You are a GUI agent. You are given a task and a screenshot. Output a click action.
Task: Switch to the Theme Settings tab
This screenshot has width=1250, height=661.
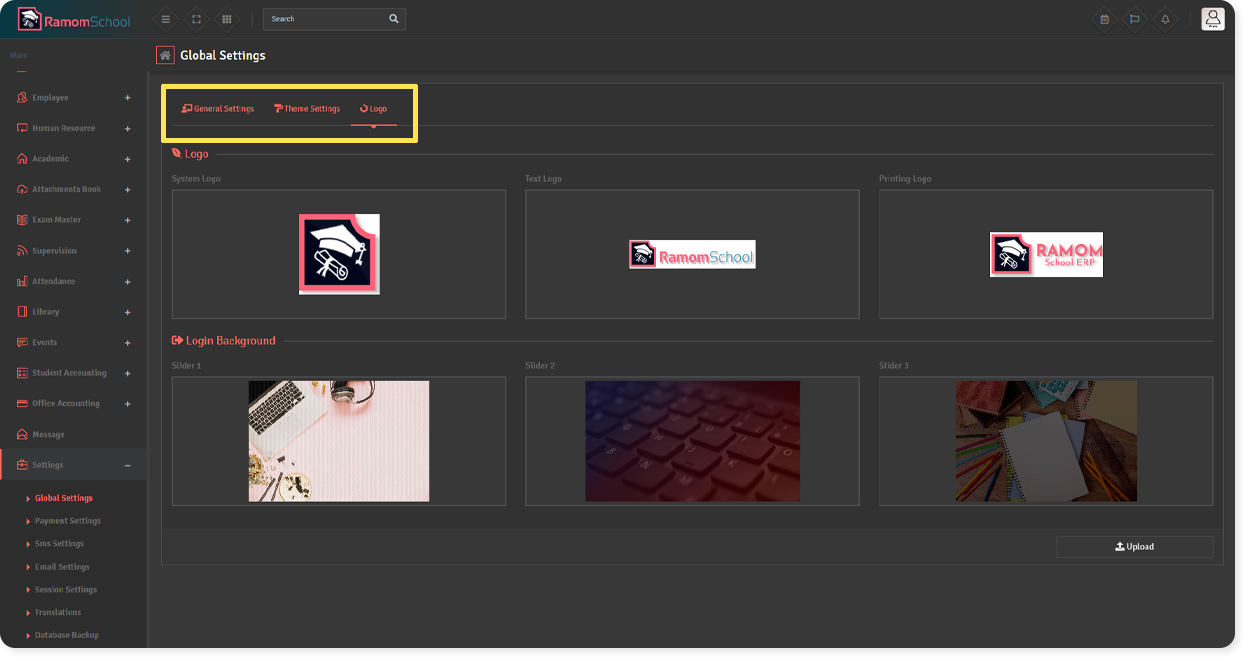(307, 109)
